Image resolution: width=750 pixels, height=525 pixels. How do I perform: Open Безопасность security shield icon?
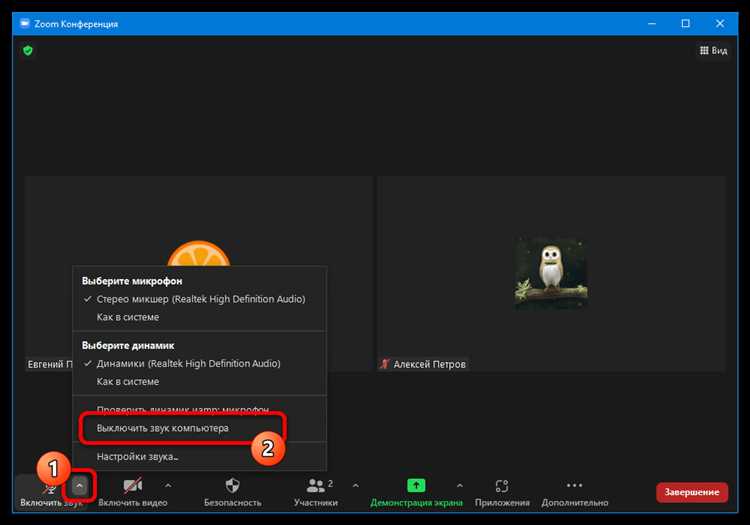click(x=232, y=486)
